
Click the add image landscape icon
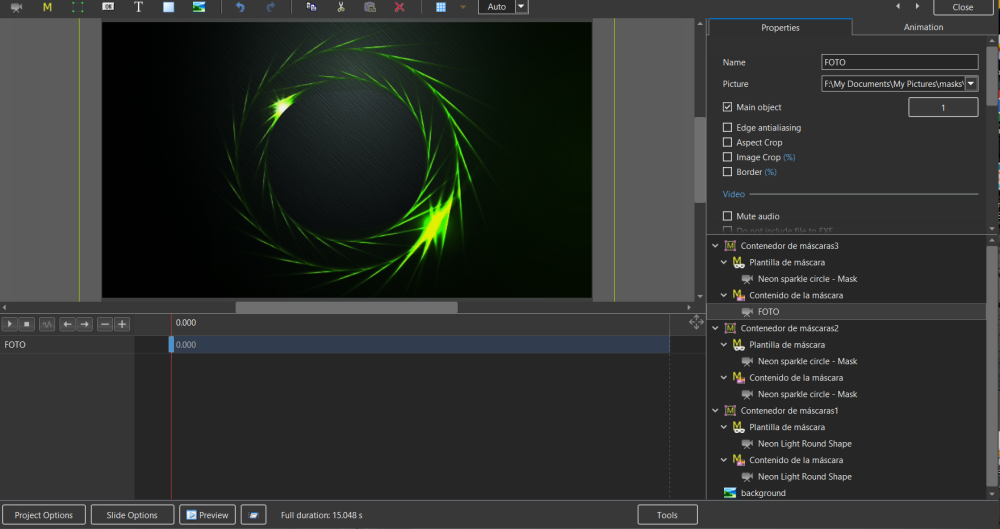(x=199, y=7)
